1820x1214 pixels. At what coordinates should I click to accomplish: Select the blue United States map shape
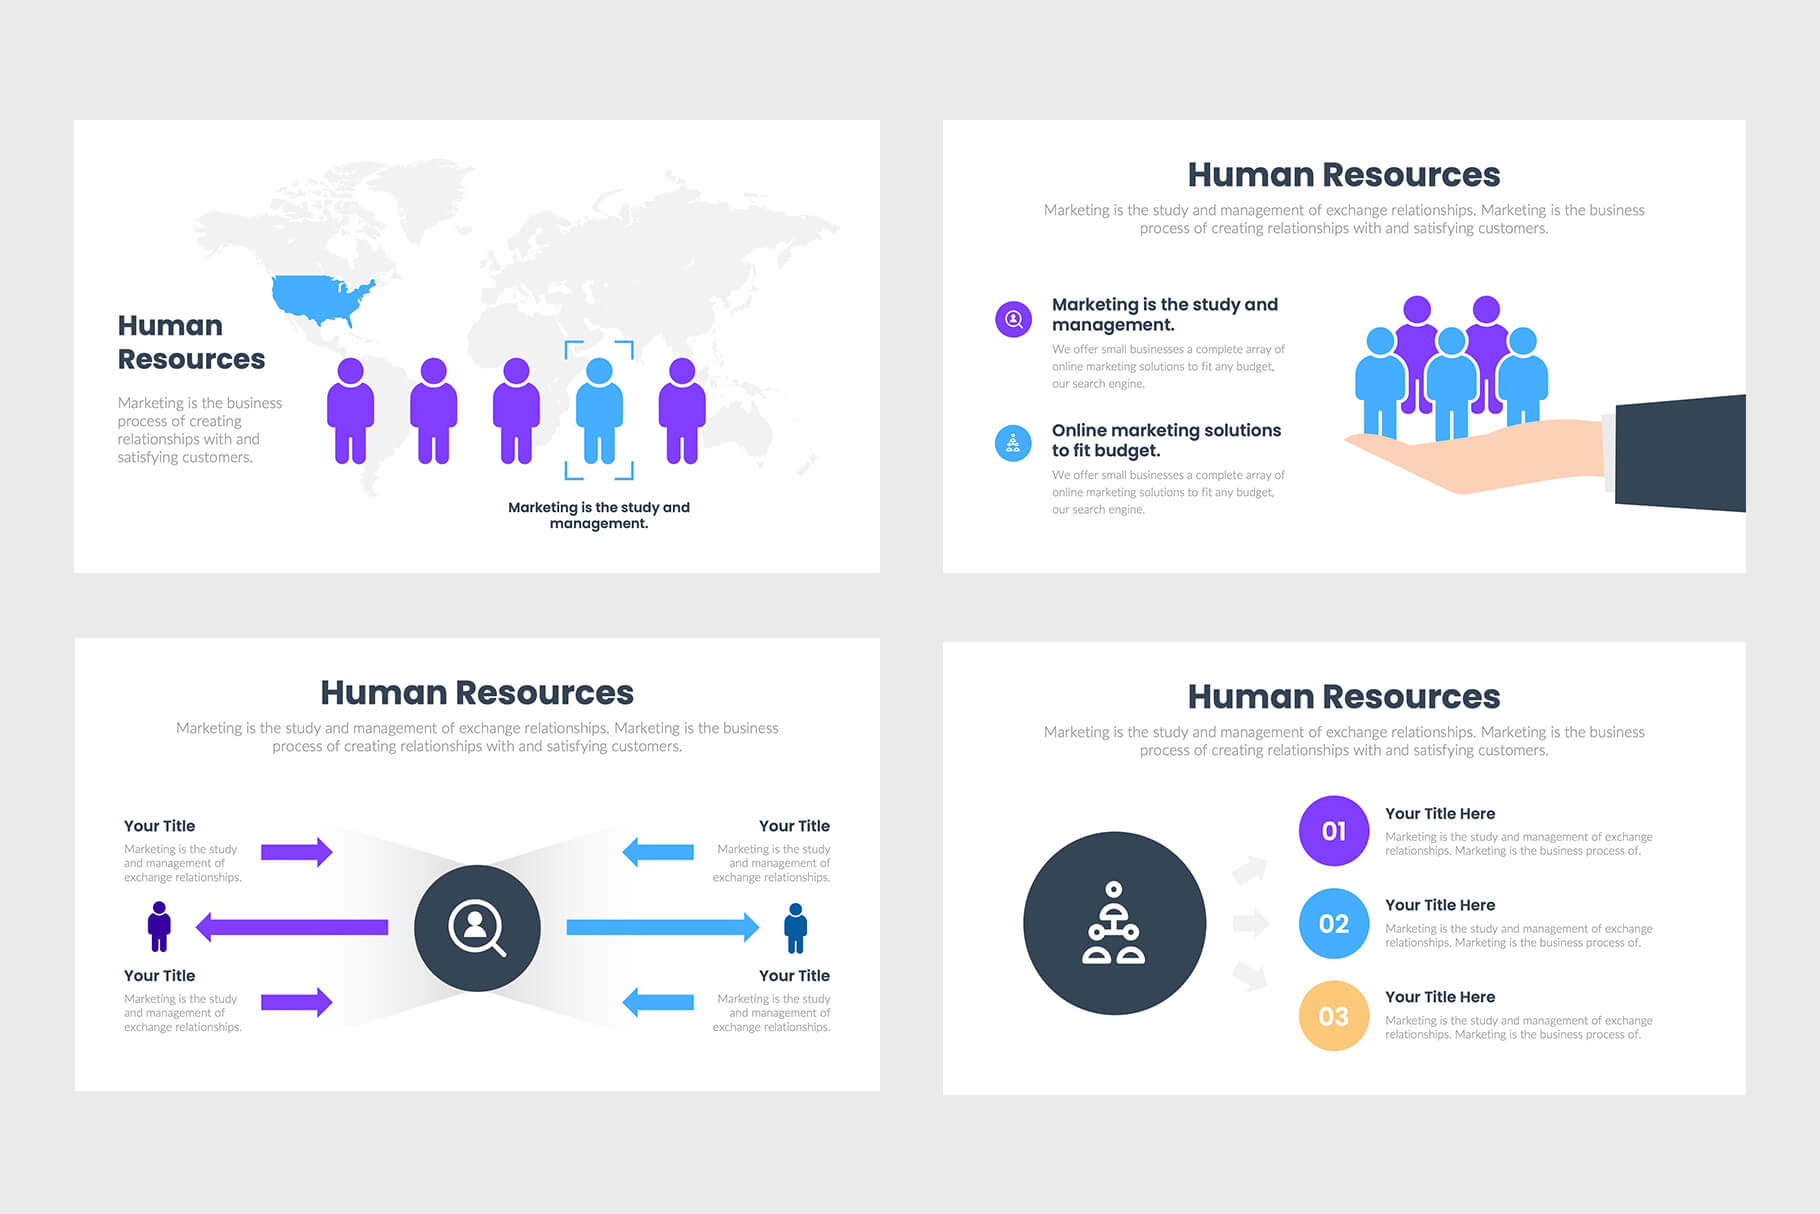point(322,298)
